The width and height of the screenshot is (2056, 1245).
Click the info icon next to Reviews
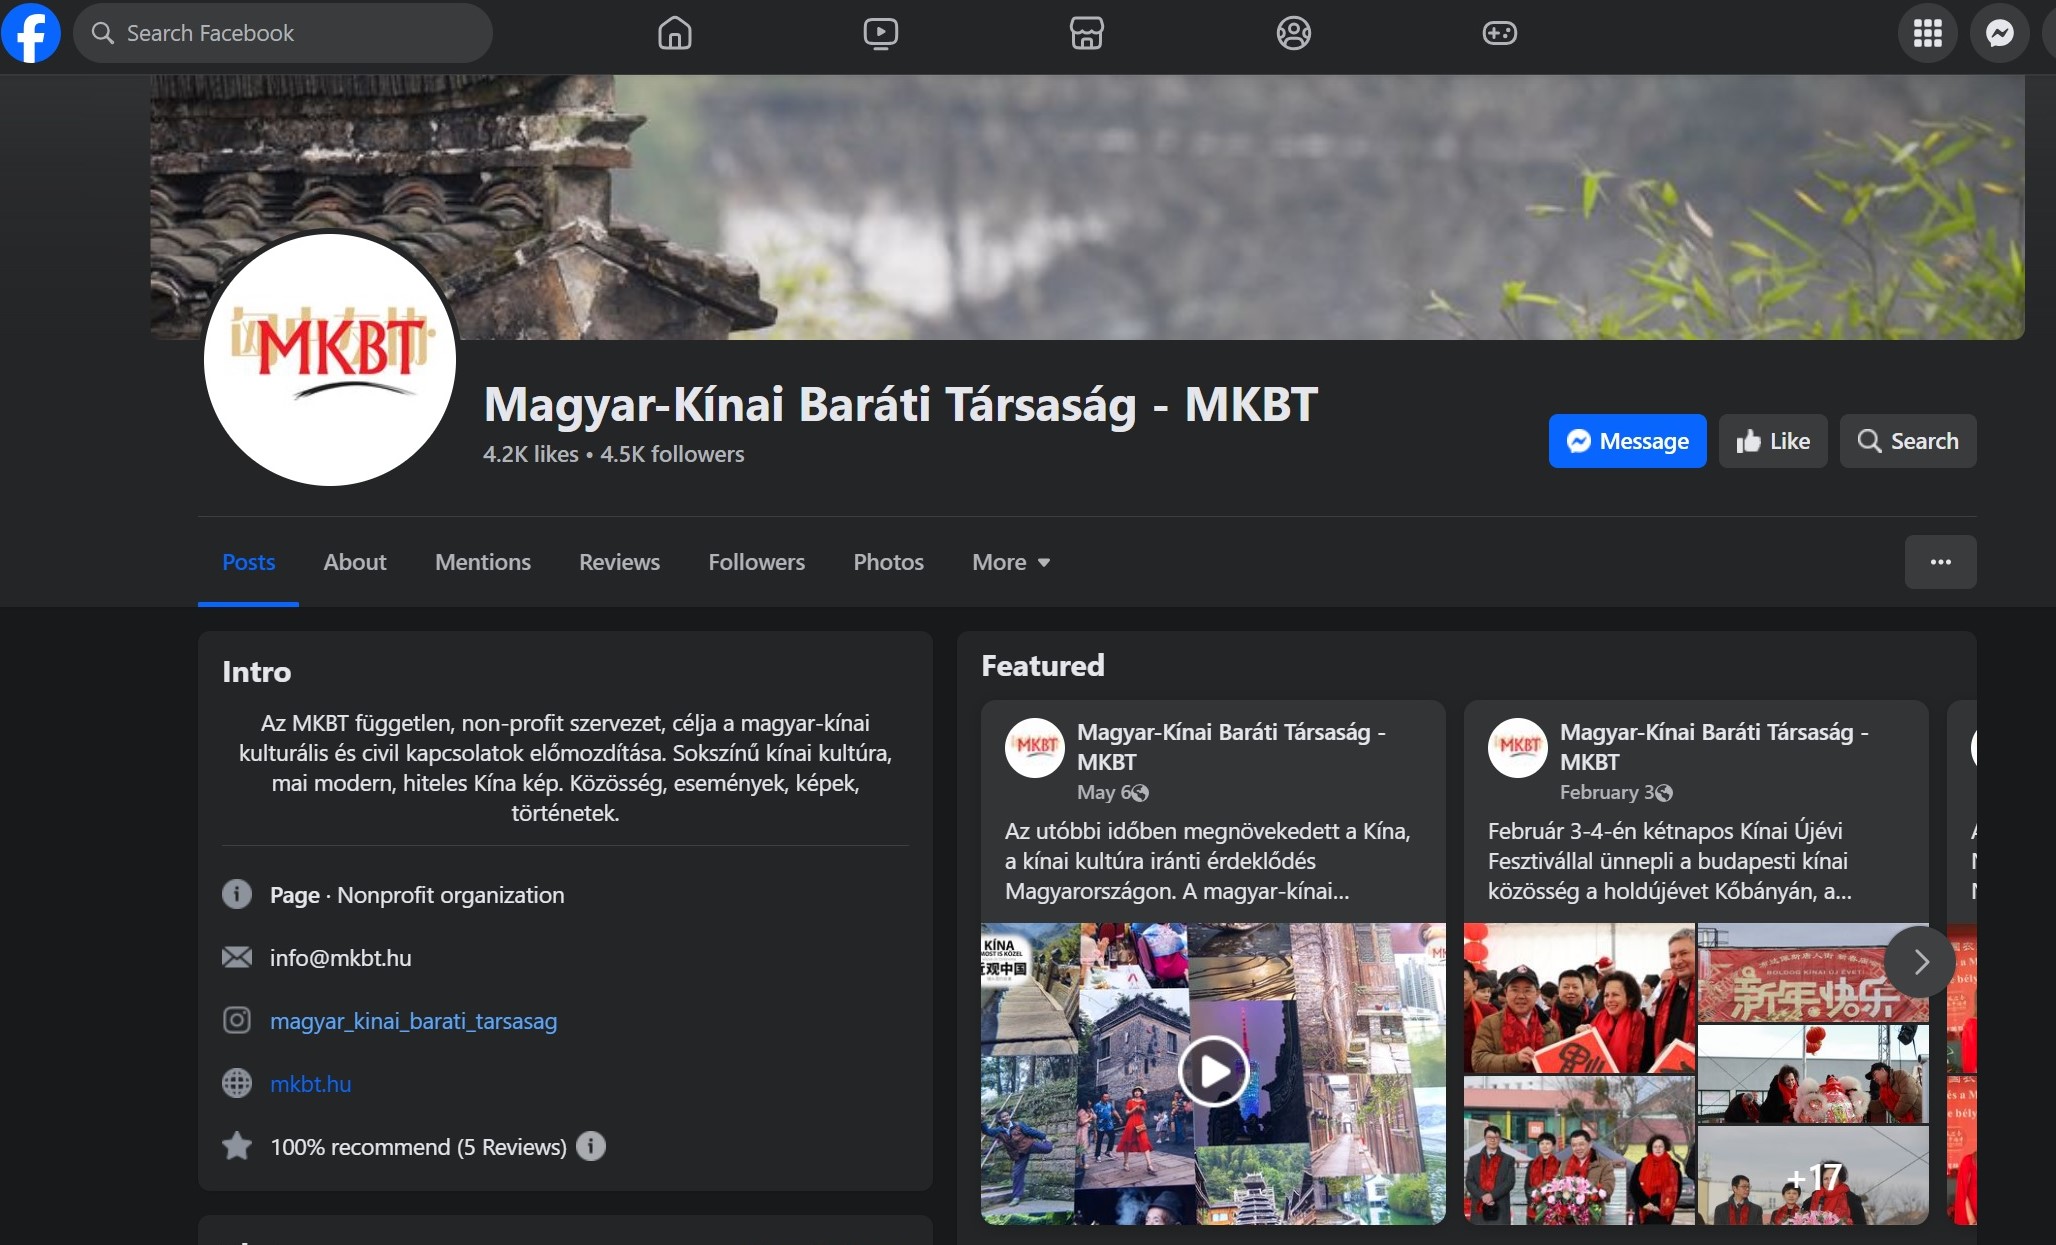pyautogui.click(x=591, y=1146)
